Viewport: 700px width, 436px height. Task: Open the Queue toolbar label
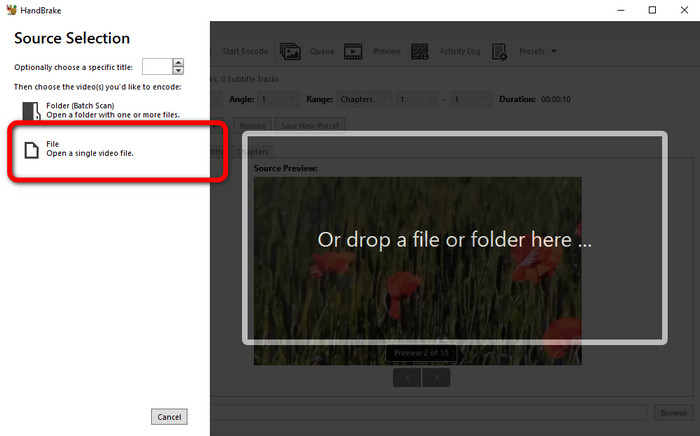point(322,51)
